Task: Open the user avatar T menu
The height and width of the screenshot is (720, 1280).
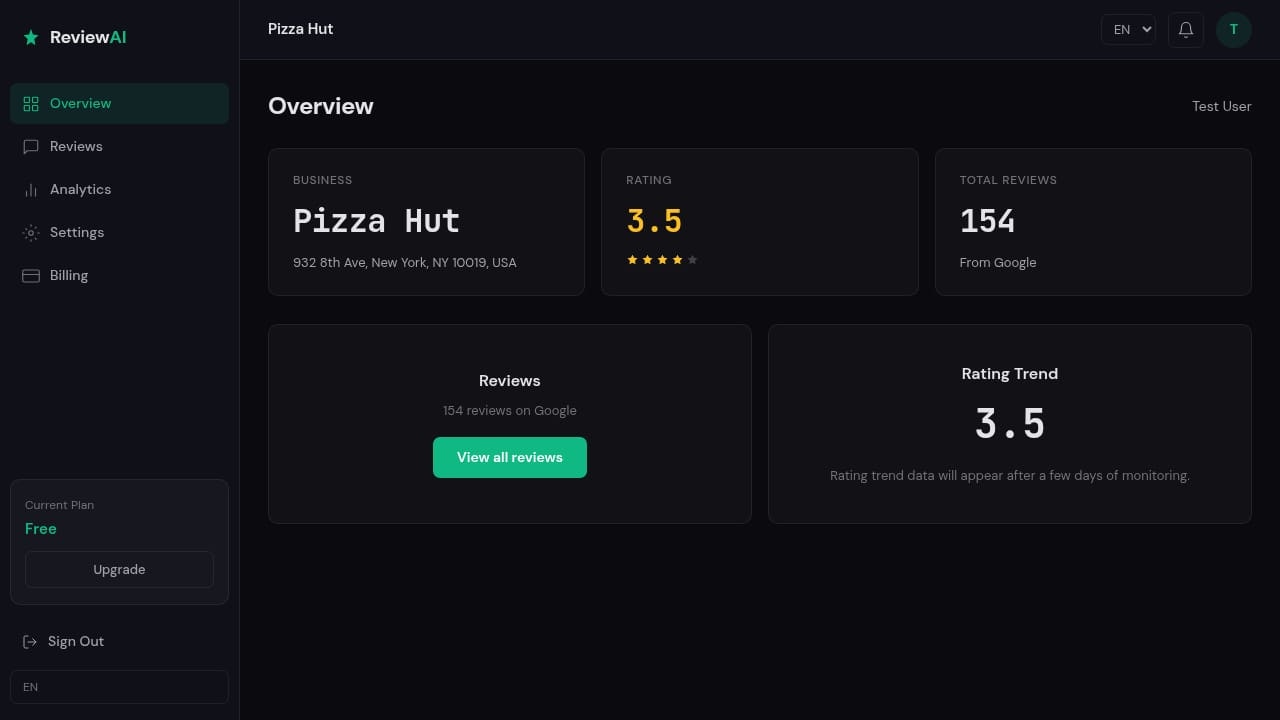Action: pos(1234,30)
